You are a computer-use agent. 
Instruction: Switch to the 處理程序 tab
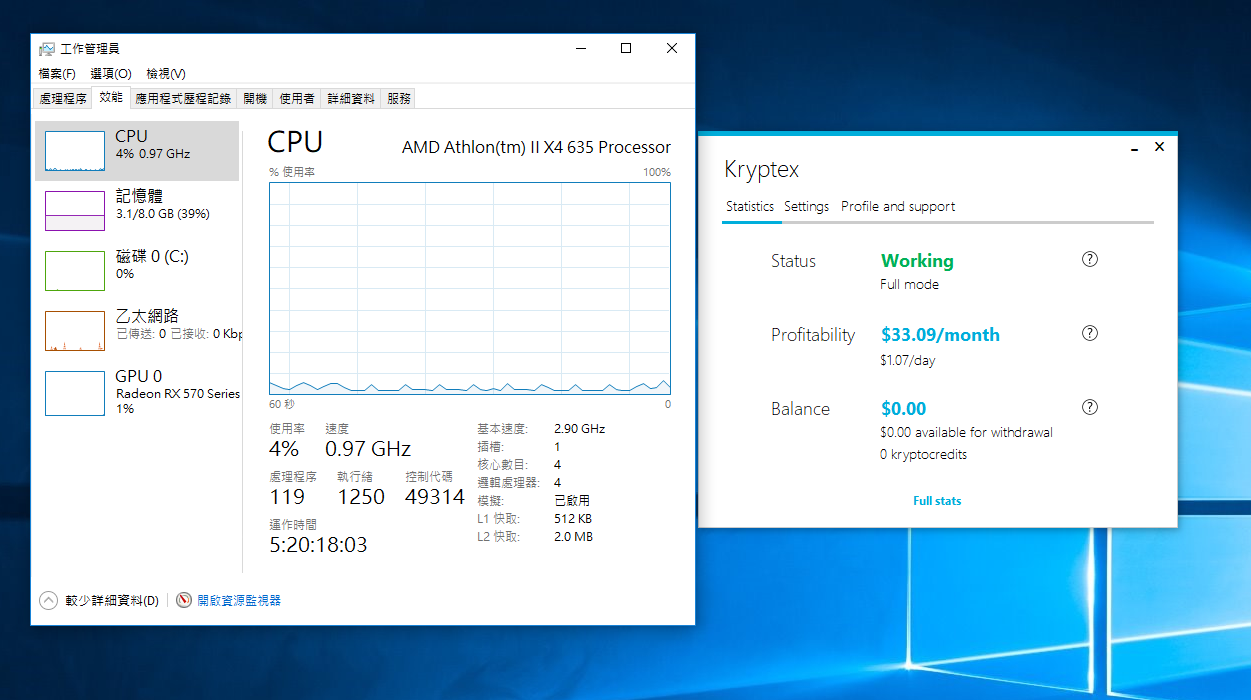tap(62, 98)
